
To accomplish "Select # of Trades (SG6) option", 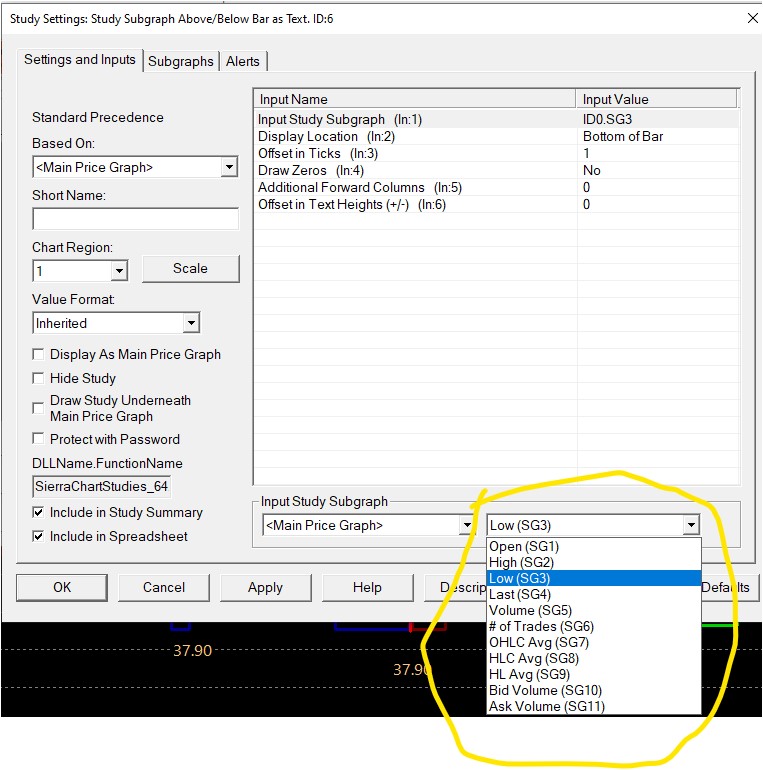I will (x=594, y=626).
